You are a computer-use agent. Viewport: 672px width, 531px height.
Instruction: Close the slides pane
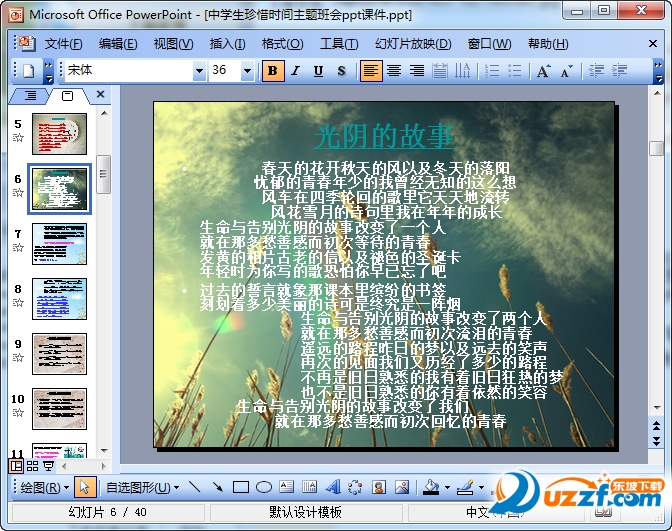tap(100, 94)
